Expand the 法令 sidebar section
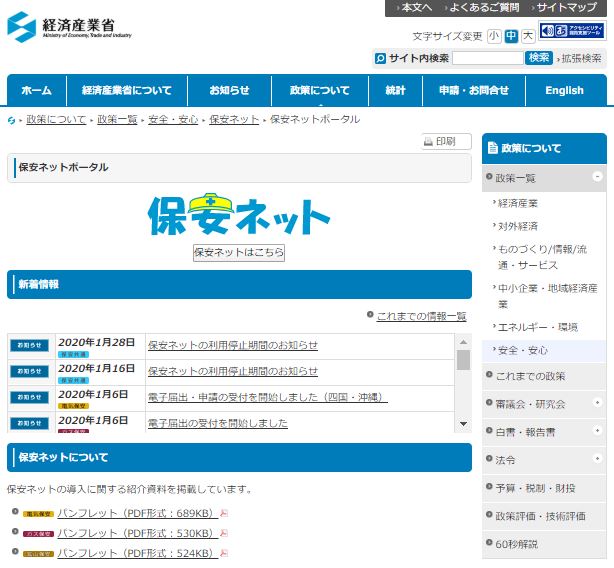Image resolution: width=614 pixels, height=568 pixels. point(597,458)
